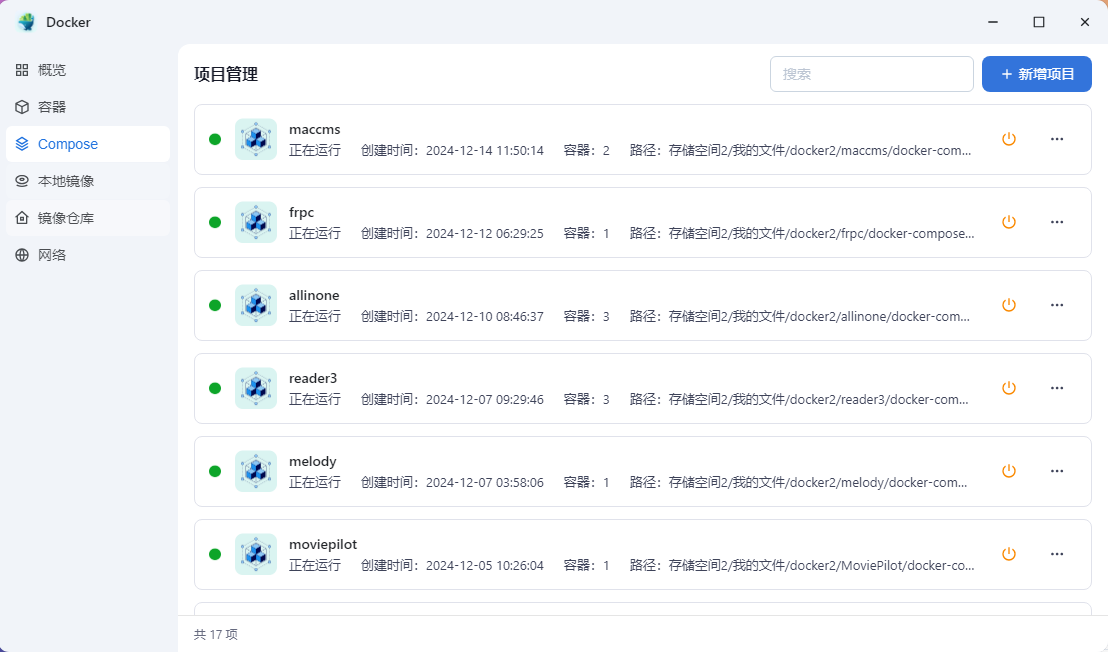
Task: Open more options for reader3
Action: [x=1057, y=388]
